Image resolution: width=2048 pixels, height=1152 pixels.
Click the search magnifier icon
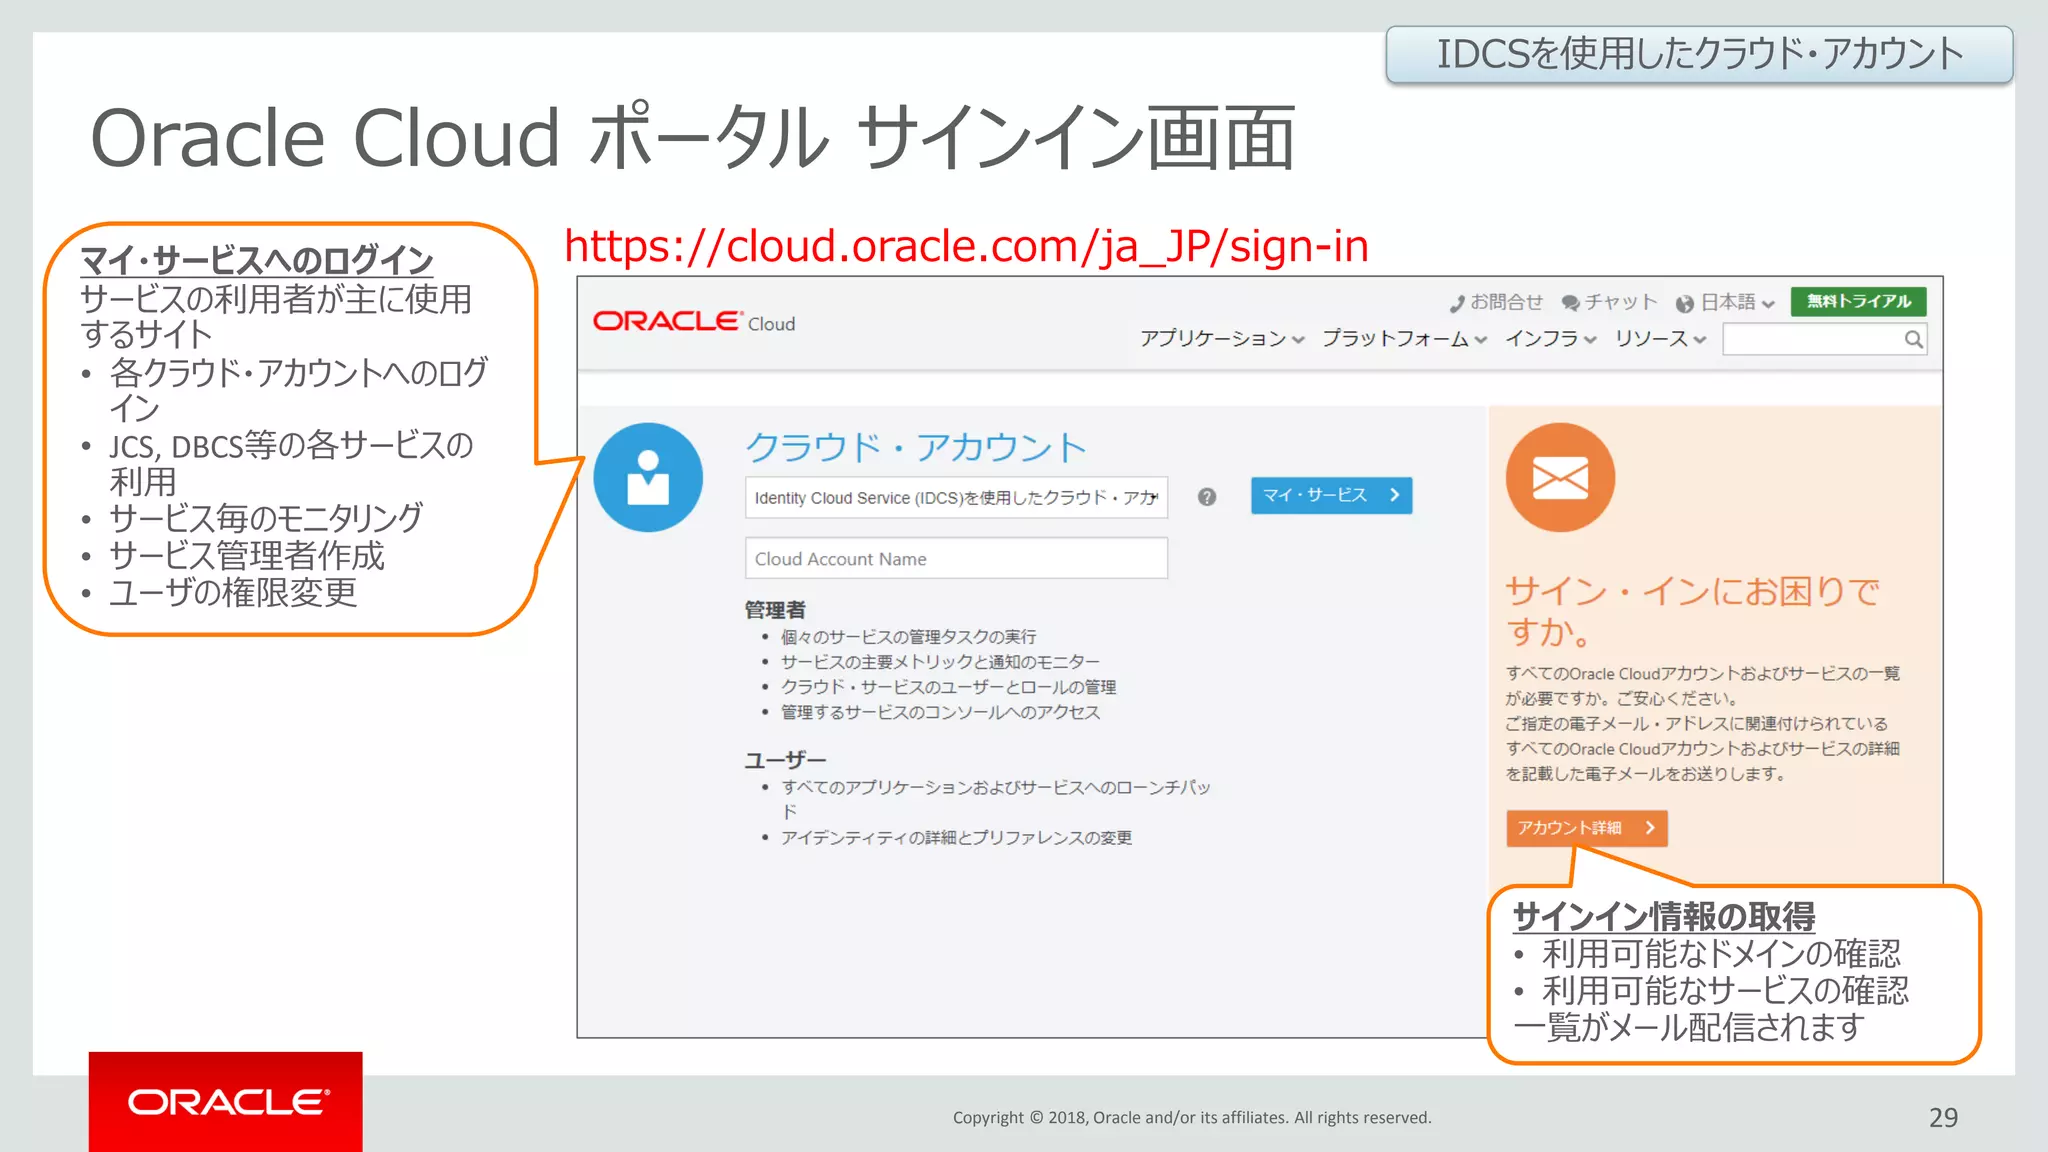click(x=1913, y=339)
